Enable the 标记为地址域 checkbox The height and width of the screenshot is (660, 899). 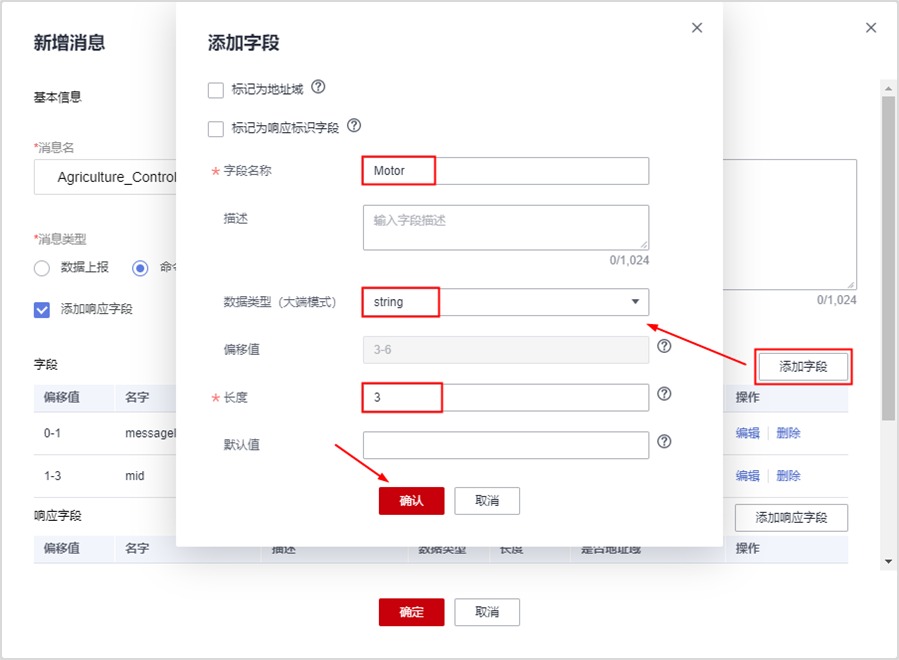point(216,90)
